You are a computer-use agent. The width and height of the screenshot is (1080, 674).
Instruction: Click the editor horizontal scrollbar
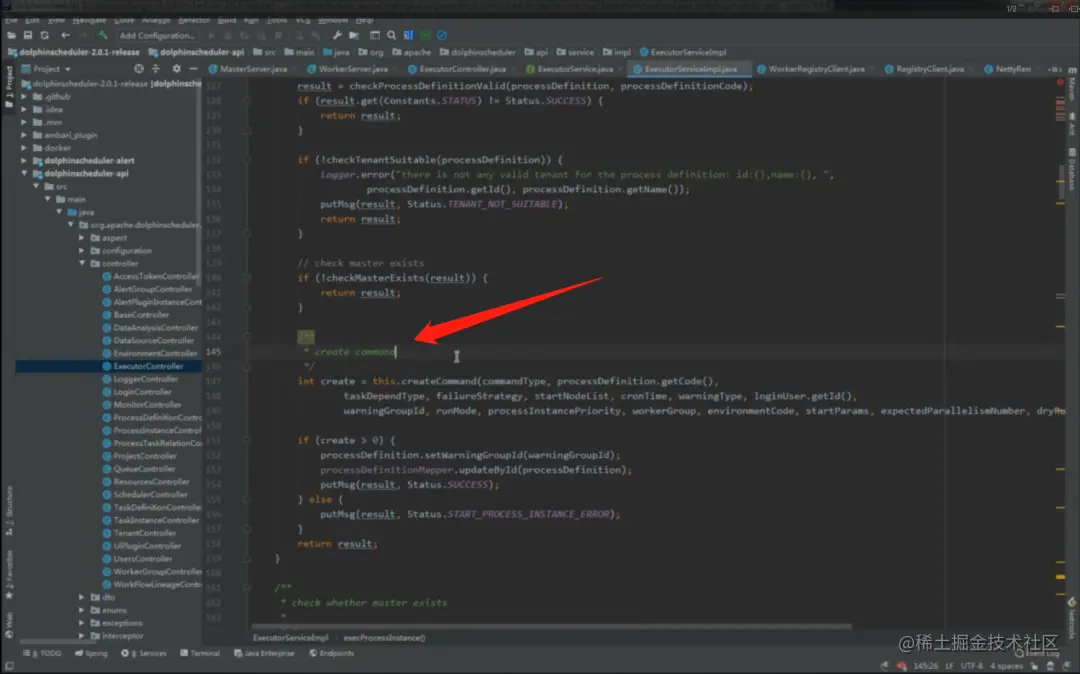[551, 627]
